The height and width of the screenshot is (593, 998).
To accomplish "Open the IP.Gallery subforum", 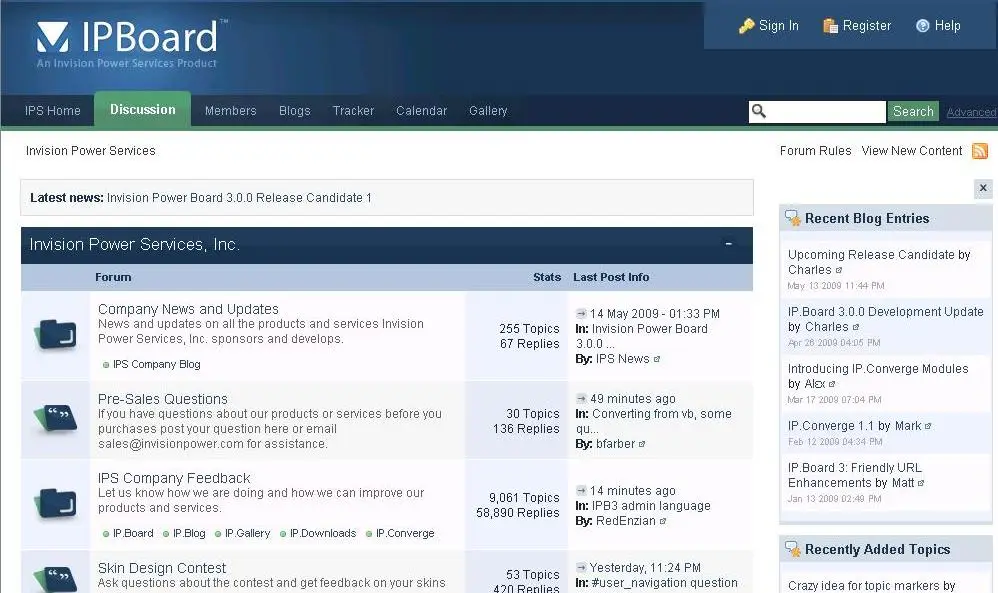I will [x=248, y=533].
